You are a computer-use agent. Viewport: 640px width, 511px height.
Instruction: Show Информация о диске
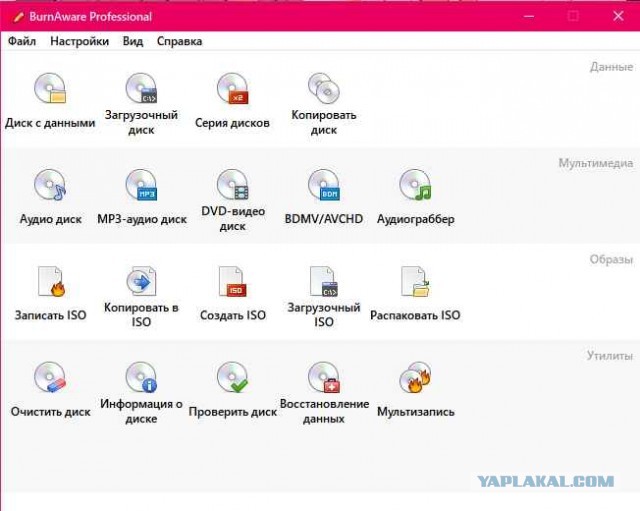click(141, 393)
